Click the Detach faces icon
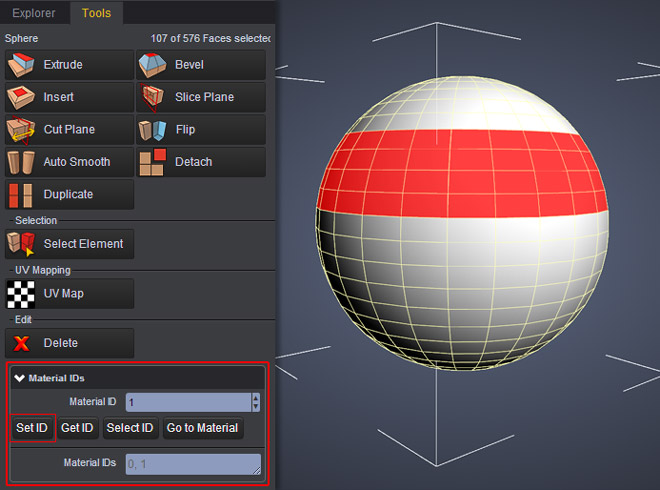Image resolution: width=660 pixels, height=490 pixels. click(x=152, y=162)
